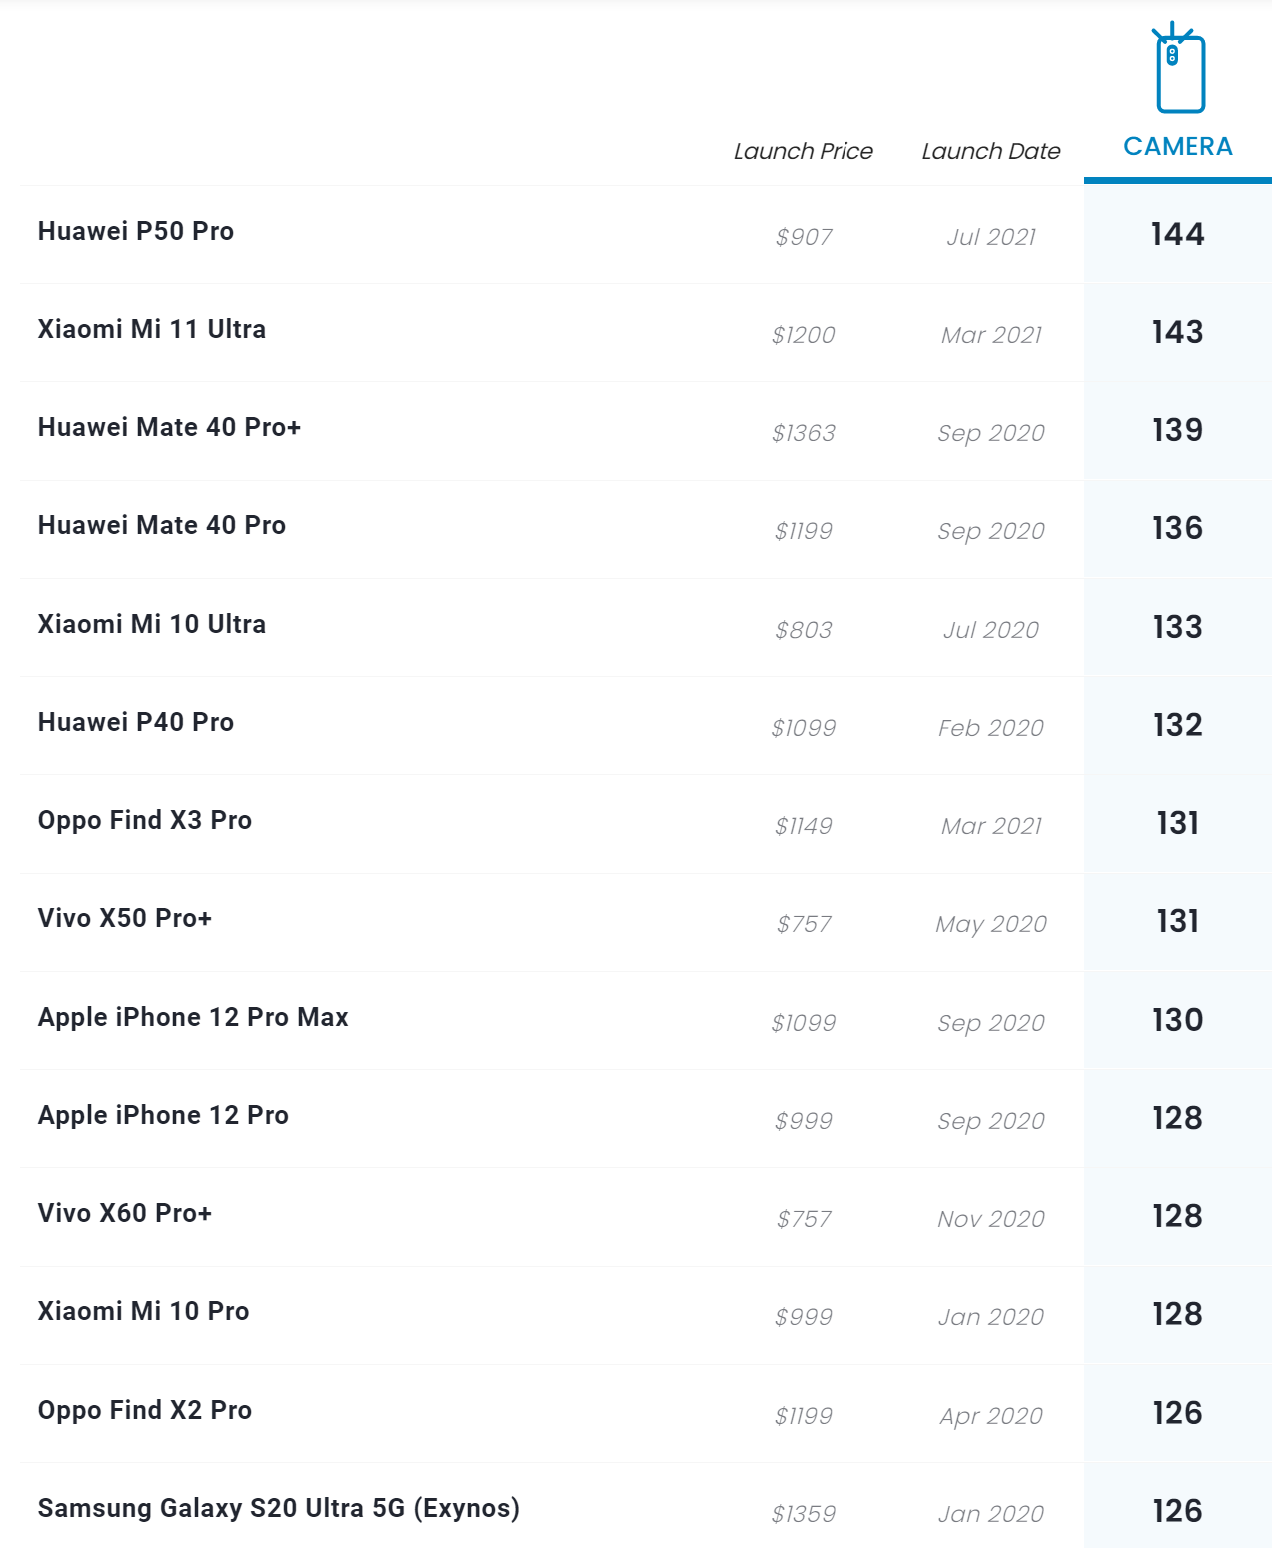
Task: Open the Xiaomi Mi 10 Ultra page
Action: point(152,624)
